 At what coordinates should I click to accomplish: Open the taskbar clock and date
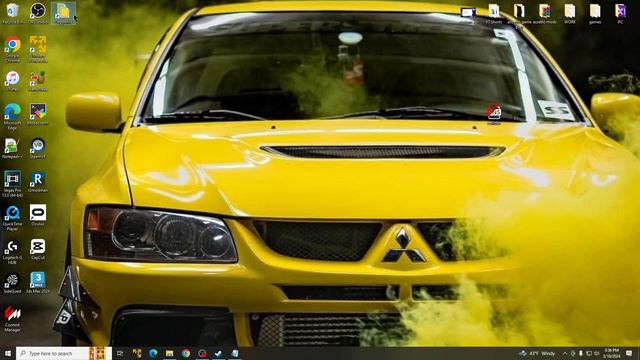click(611, 353)
